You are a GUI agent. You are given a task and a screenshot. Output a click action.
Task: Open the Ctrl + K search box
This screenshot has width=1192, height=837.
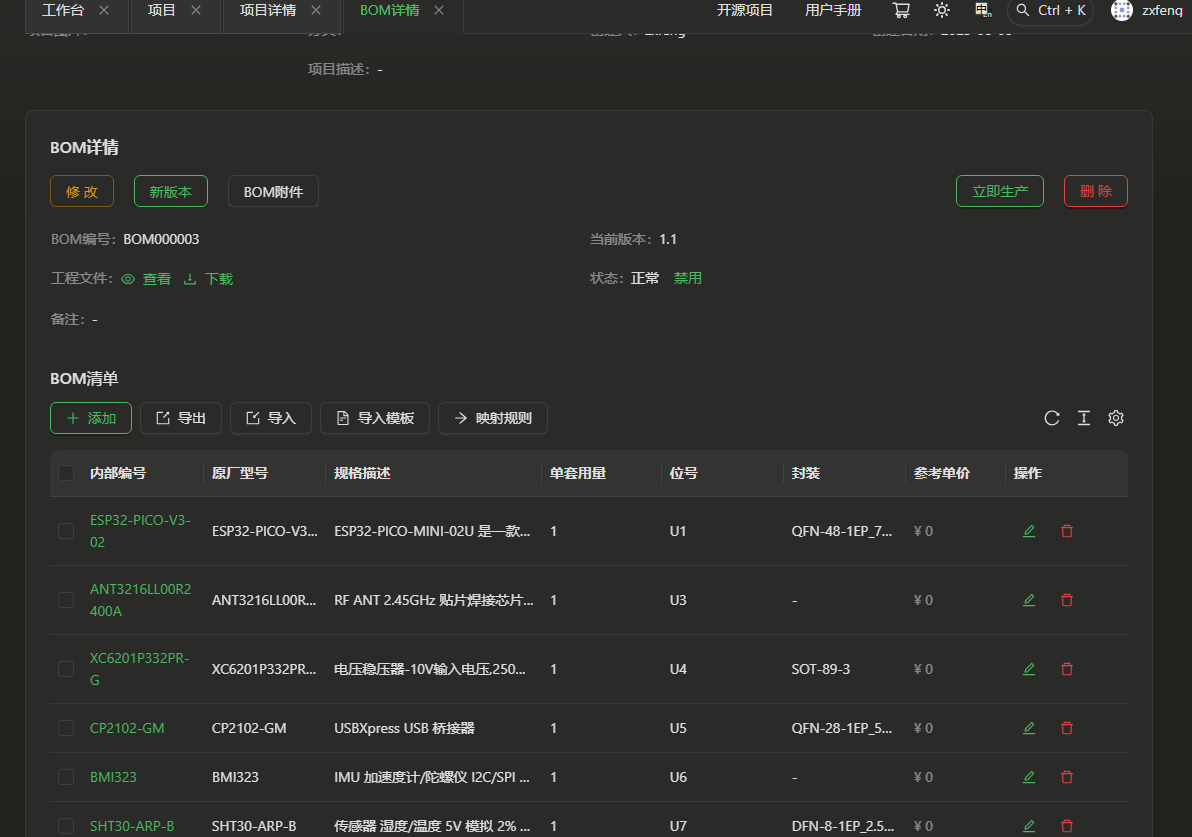[x=1050, y=10]
